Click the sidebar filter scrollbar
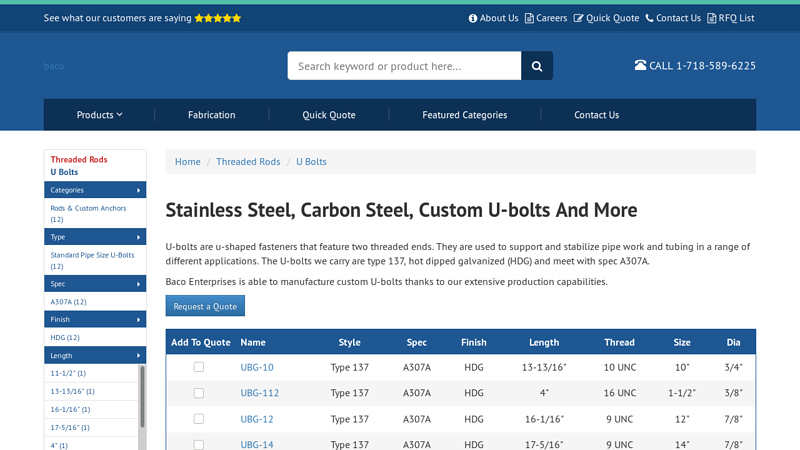This screenshot has width=800, height=450. [142, 396]
